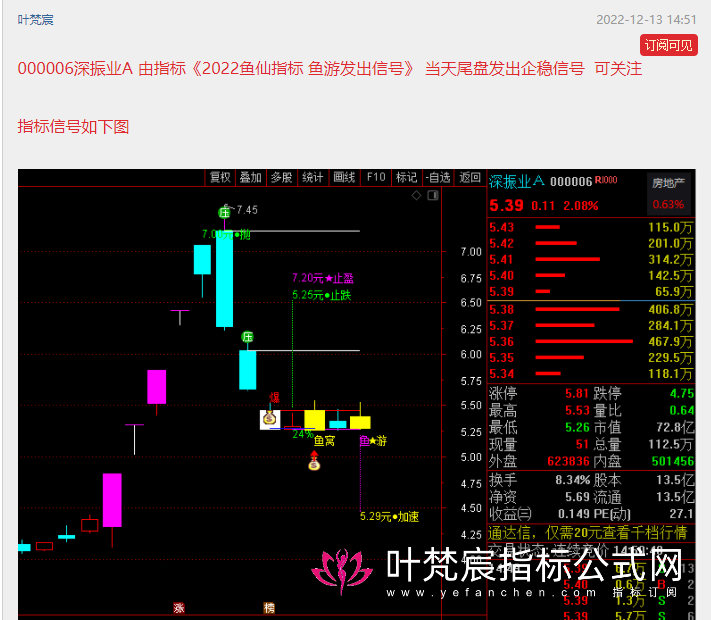The width and height of the screenshot is (711, 620).
Task: Click the 5.25元●止跌 label
Action: [321, 295]
